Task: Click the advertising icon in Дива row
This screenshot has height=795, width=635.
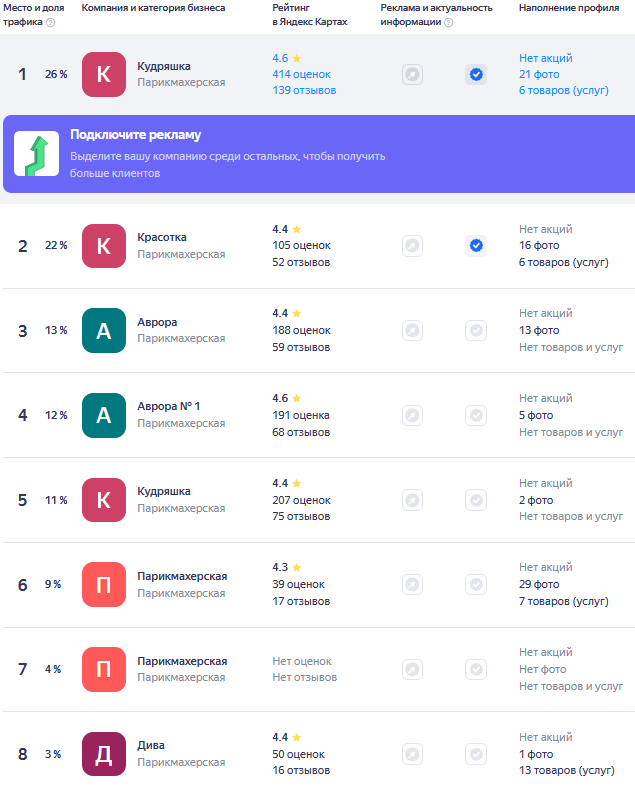Action: pyautogui.click(x=412, y=754)
